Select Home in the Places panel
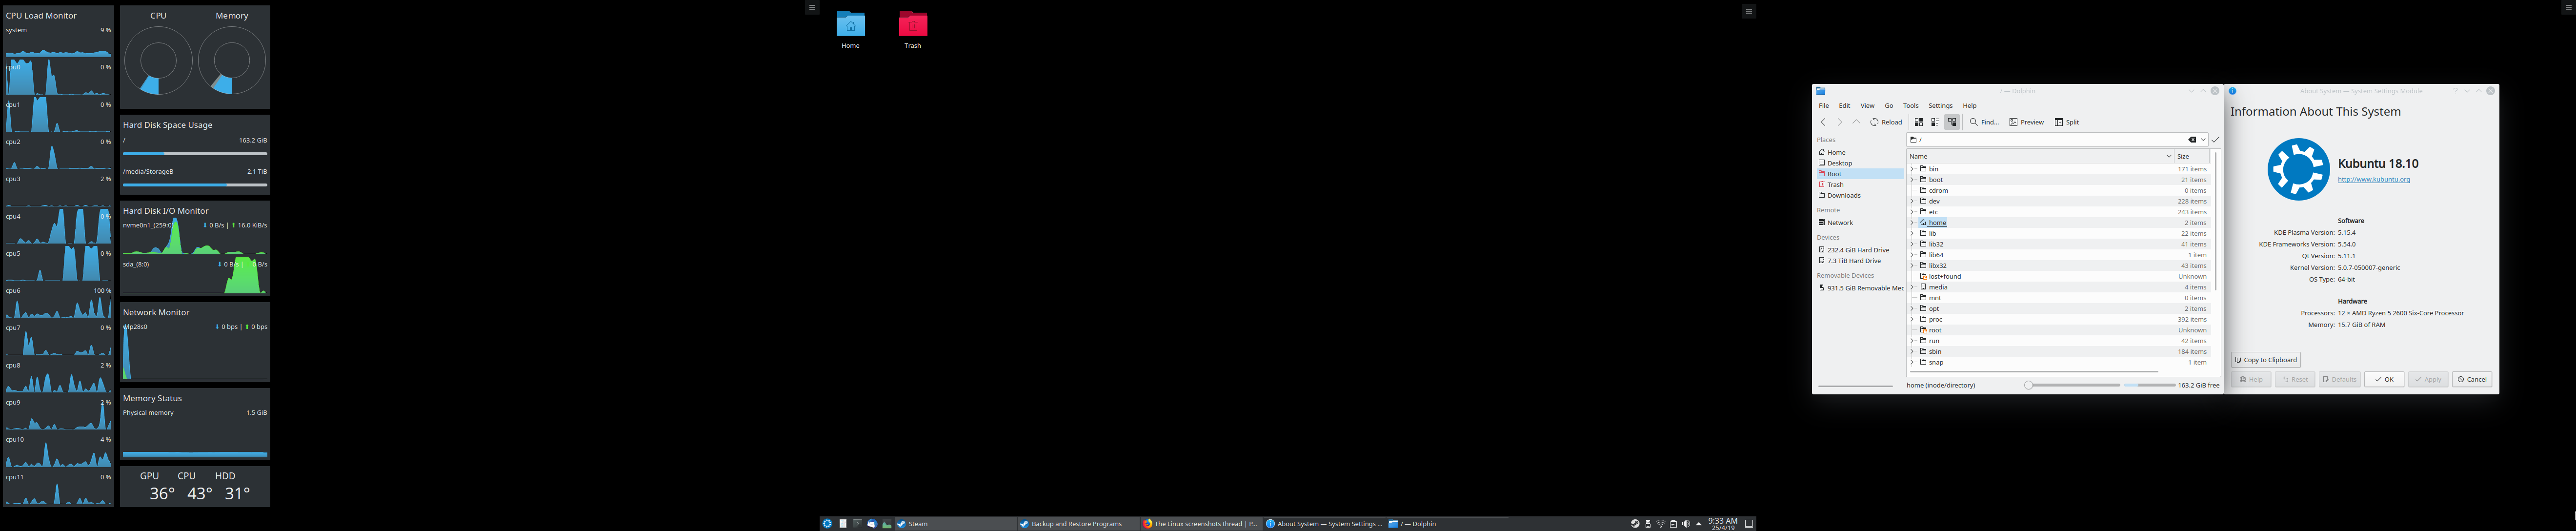The height and width of the screenshot is (531, 2576). click(x=1860, y=152)
